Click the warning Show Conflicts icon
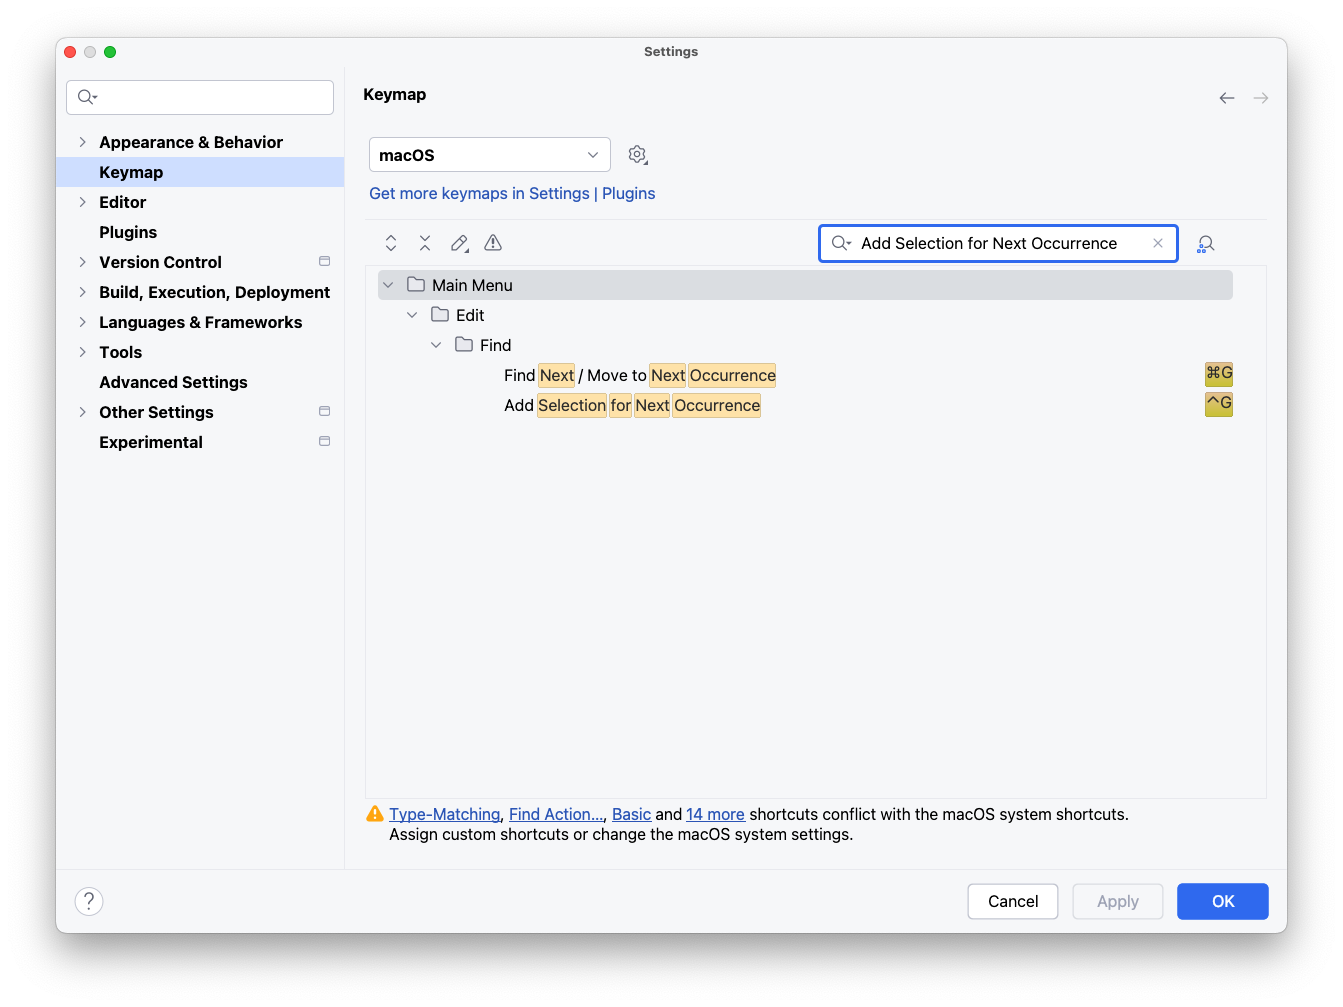The height and width of the screenshot is (1007, 1343). tap(493, 243)
